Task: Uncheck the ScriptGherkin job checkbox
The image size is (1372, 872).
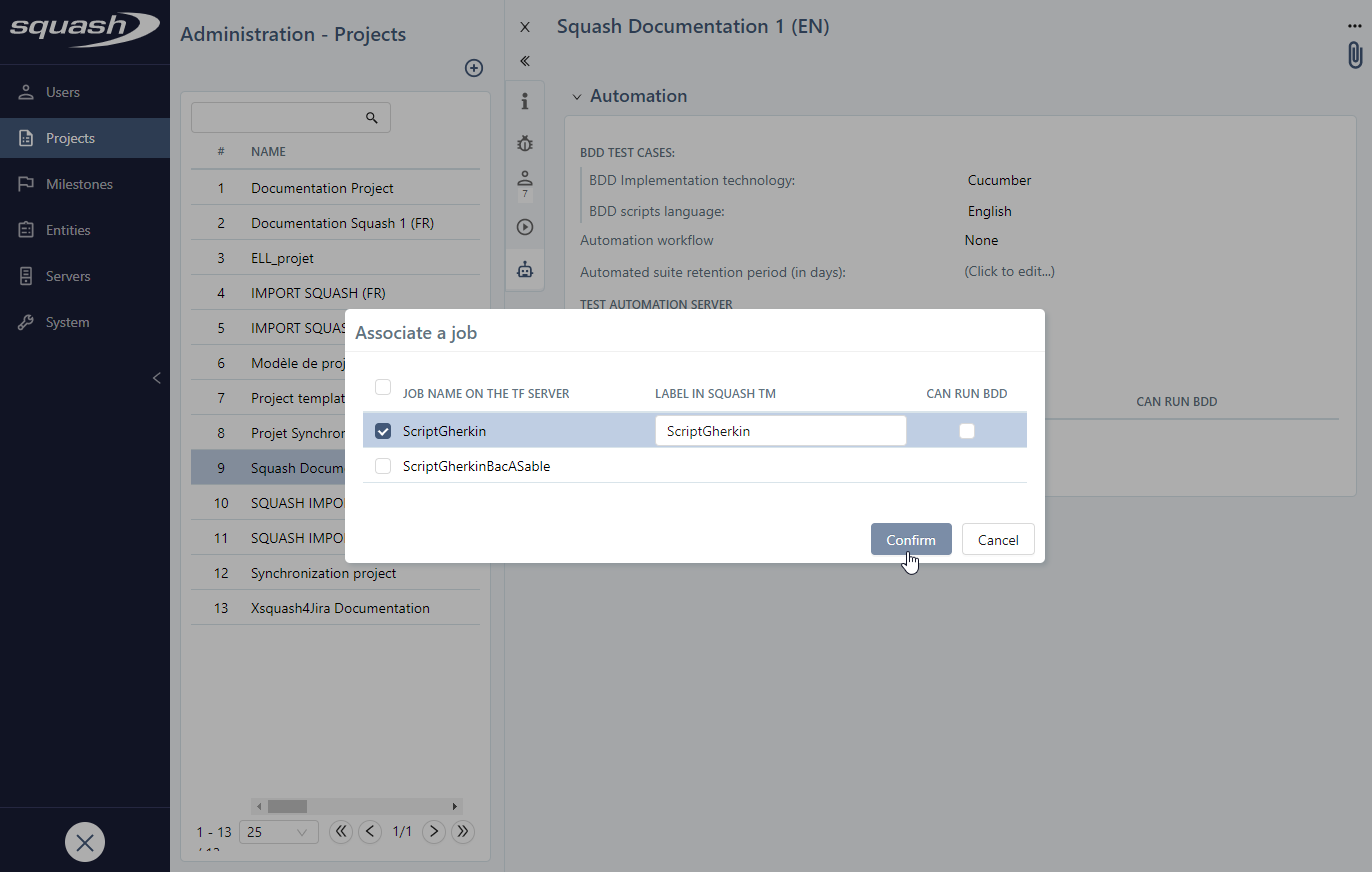Action: click(x=383, y=431)
